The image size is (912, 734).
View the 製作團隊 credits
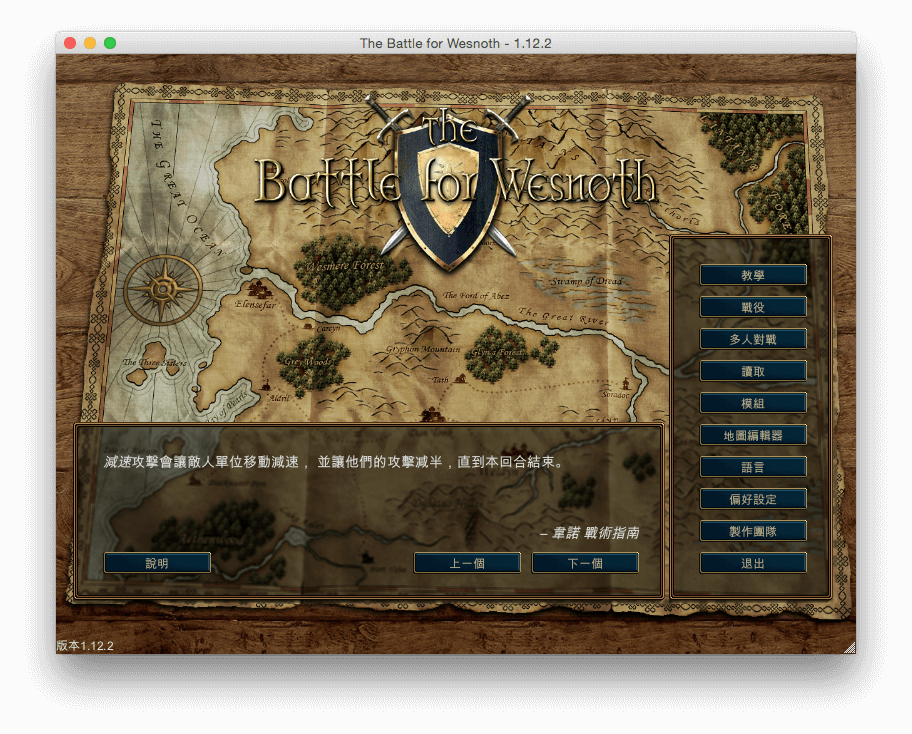tap(754, 530)
